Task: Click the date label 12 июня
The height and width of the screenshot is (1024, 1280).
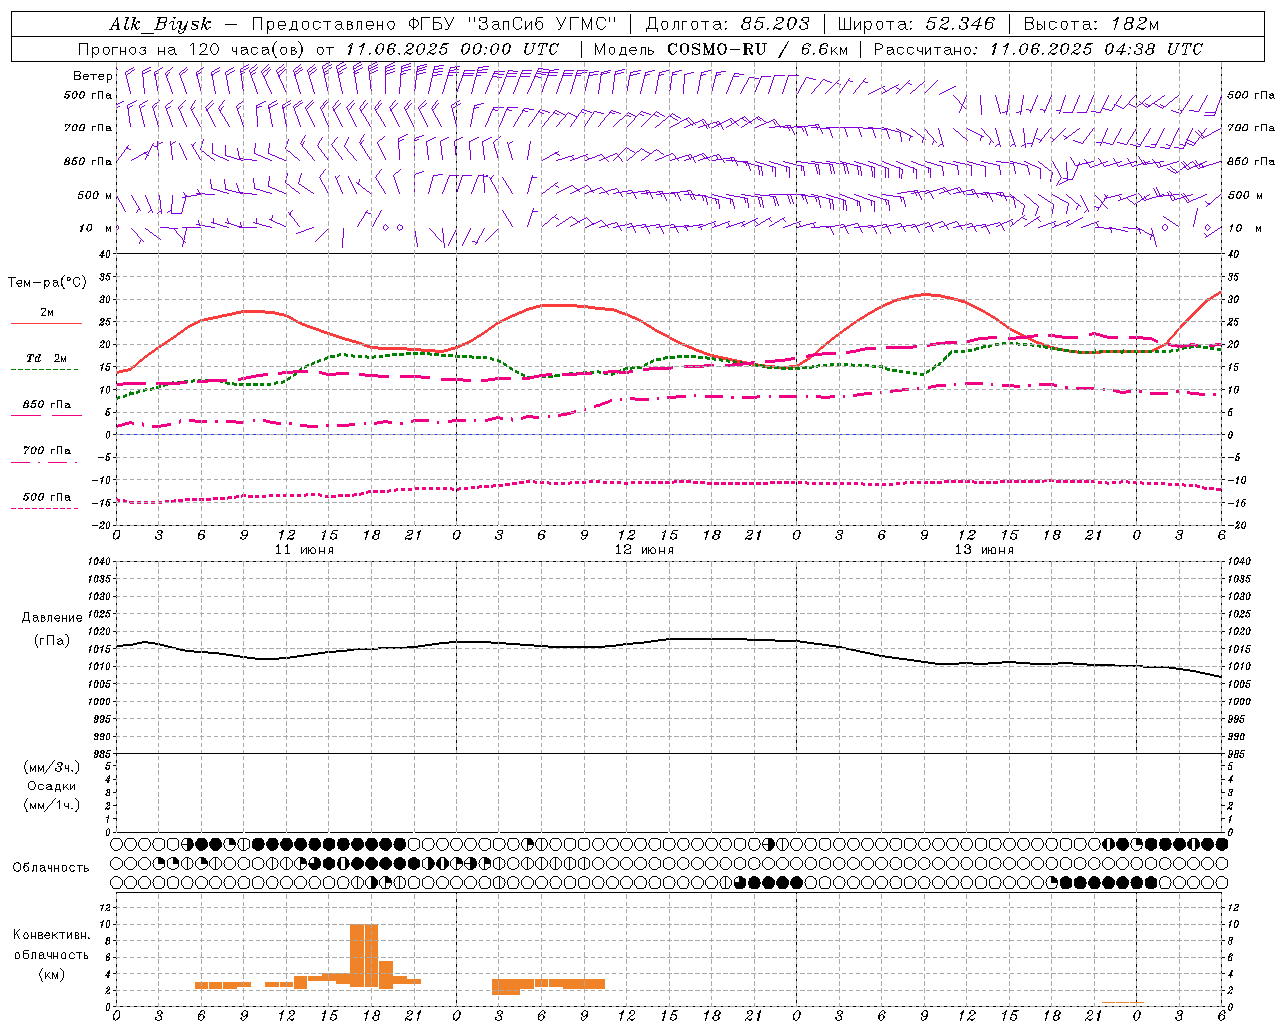Action: pyautogui.click(x=644, y=550)
